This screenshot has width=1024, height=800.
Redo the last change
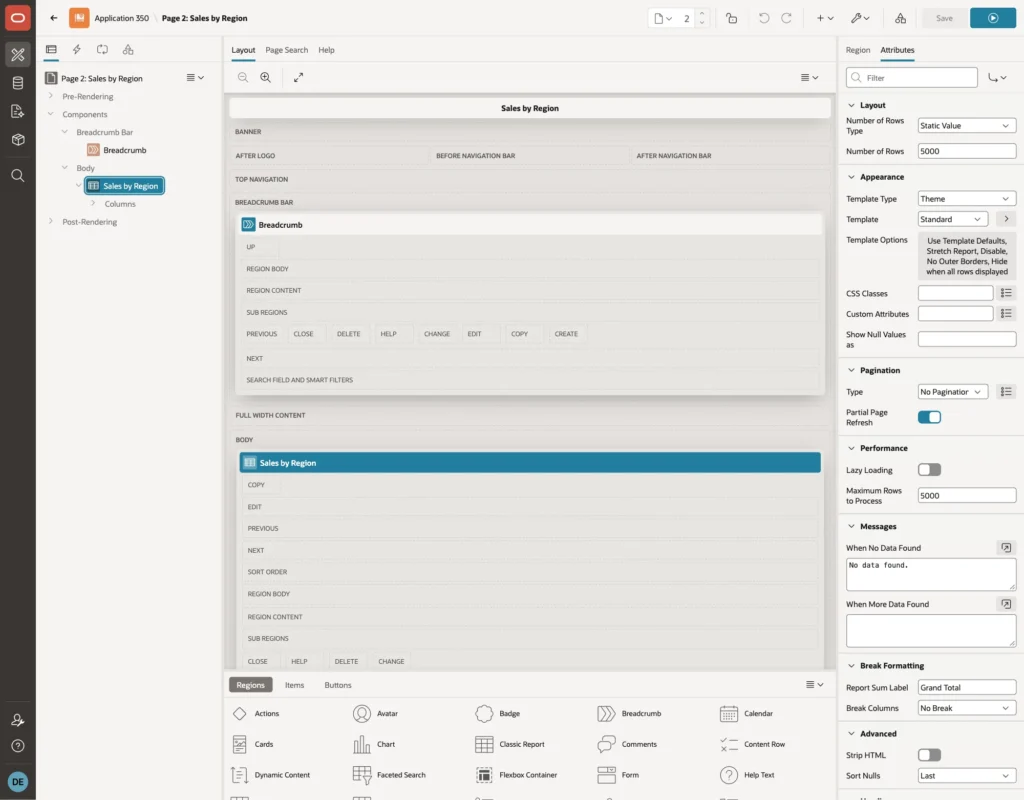[x=786, y=18]
